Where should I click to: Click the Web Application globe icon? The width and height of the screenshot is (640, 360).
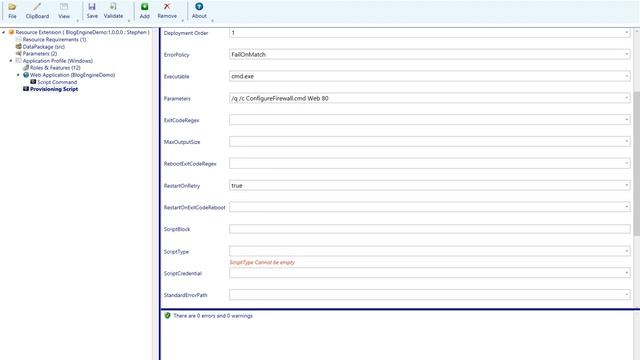point(26,75)
